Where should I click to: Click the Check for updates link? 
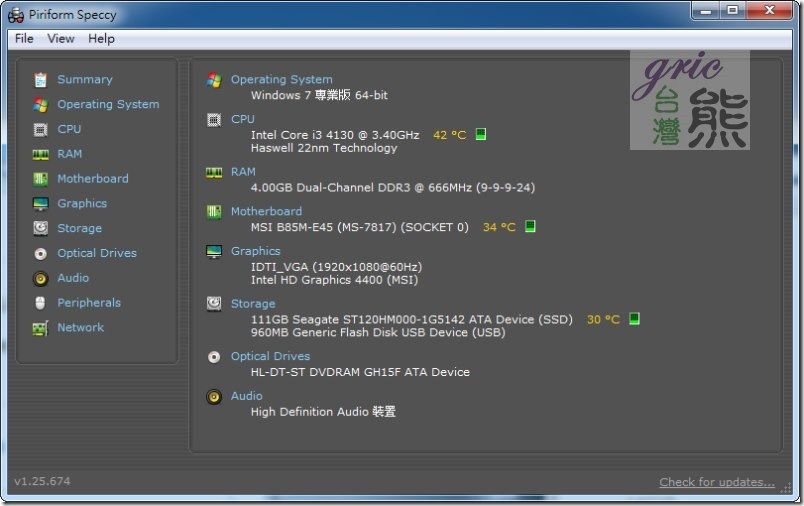717,482
